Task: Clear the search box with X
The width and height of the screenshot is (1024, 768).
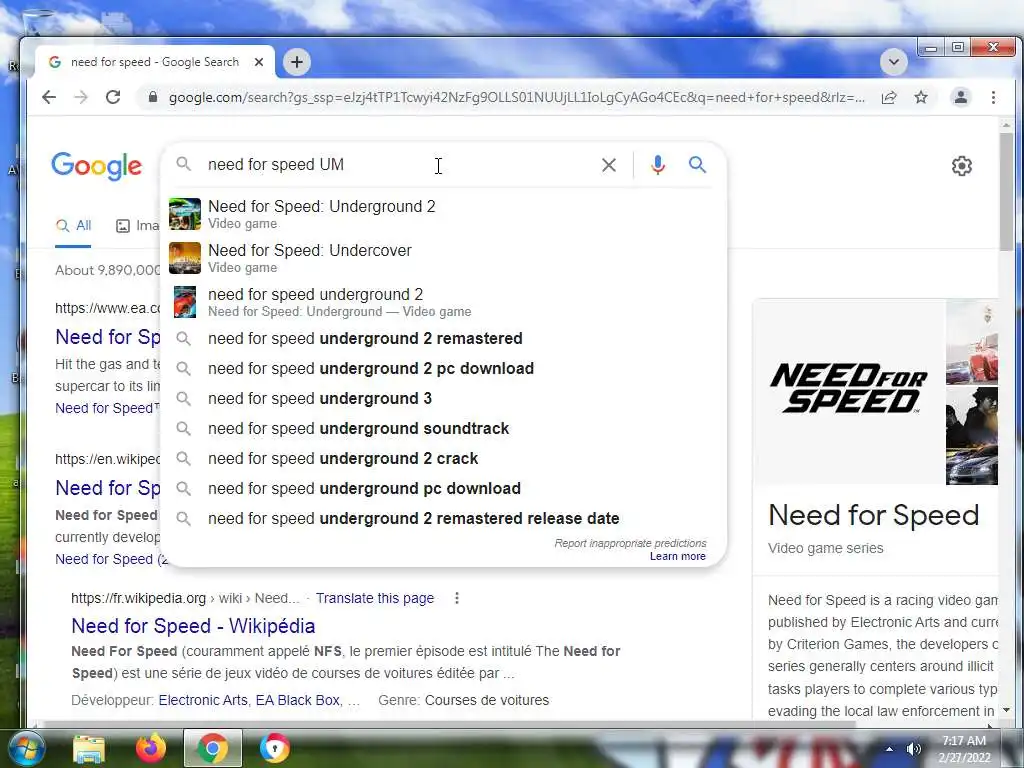Action: [609, 165]
